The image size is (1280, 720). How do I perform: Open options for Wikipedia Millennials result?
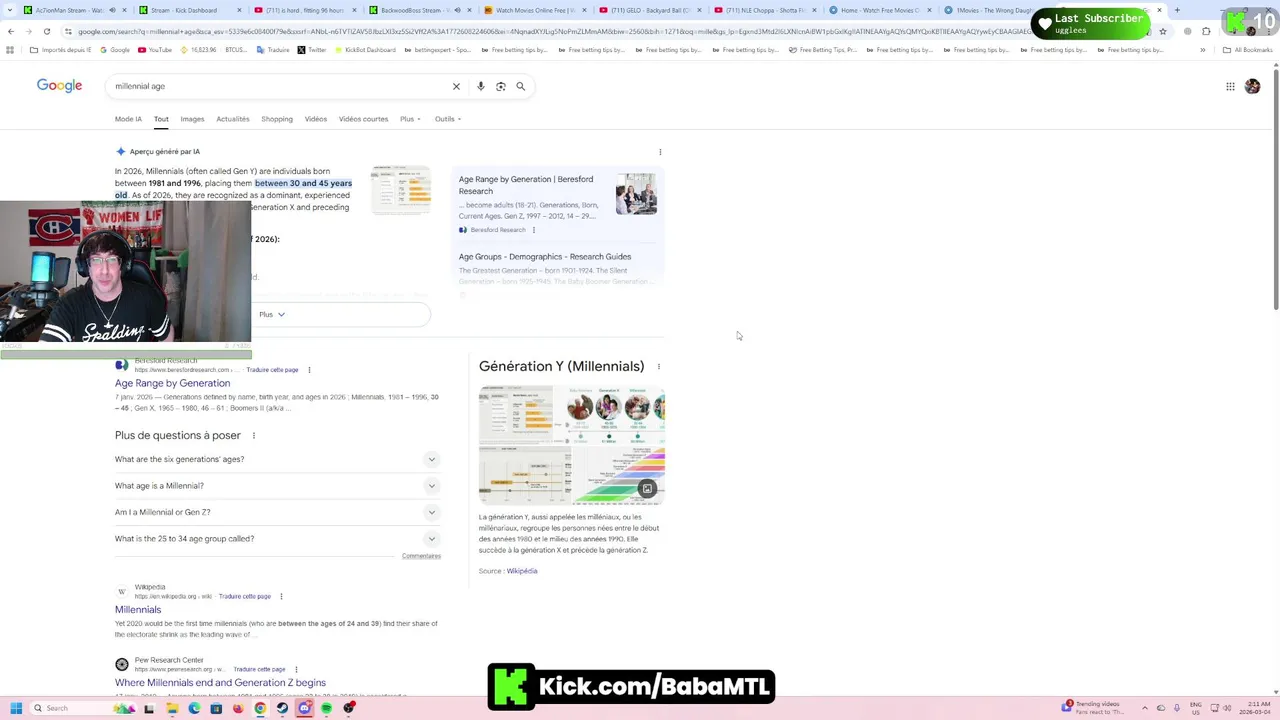click(x=281, y=596)
